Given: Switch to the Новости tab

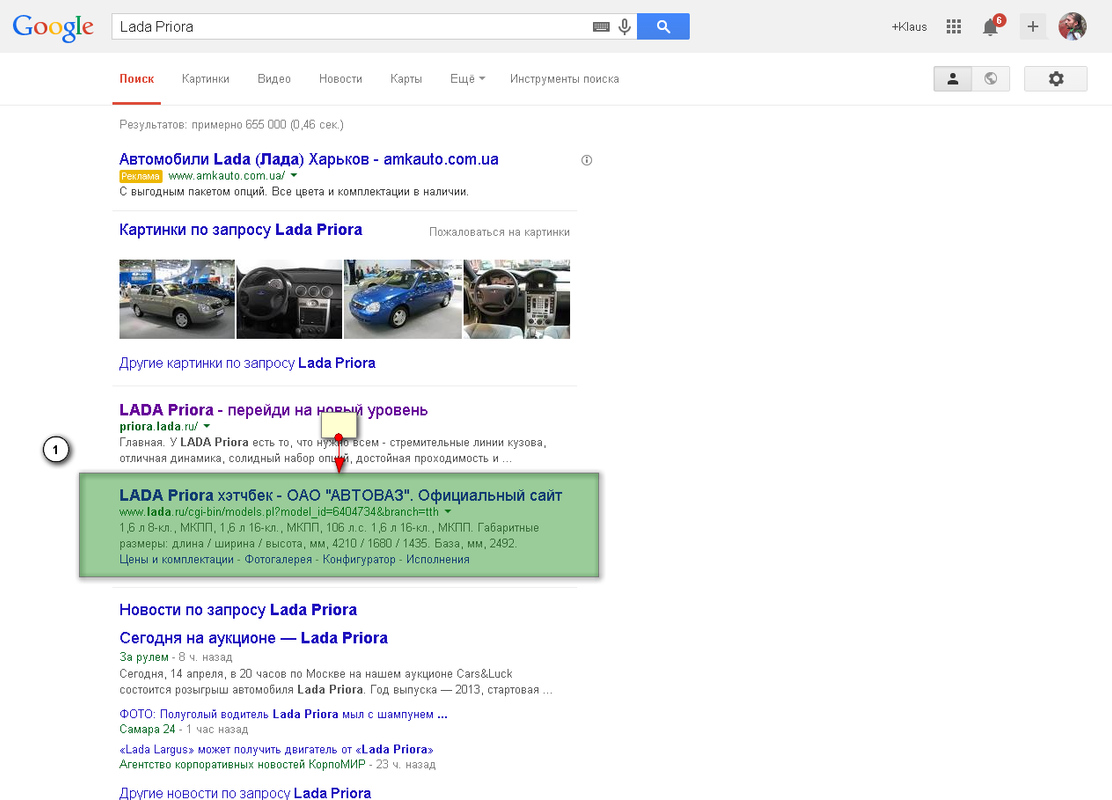Looking at the screenshot, I should [x=340, y=79].
